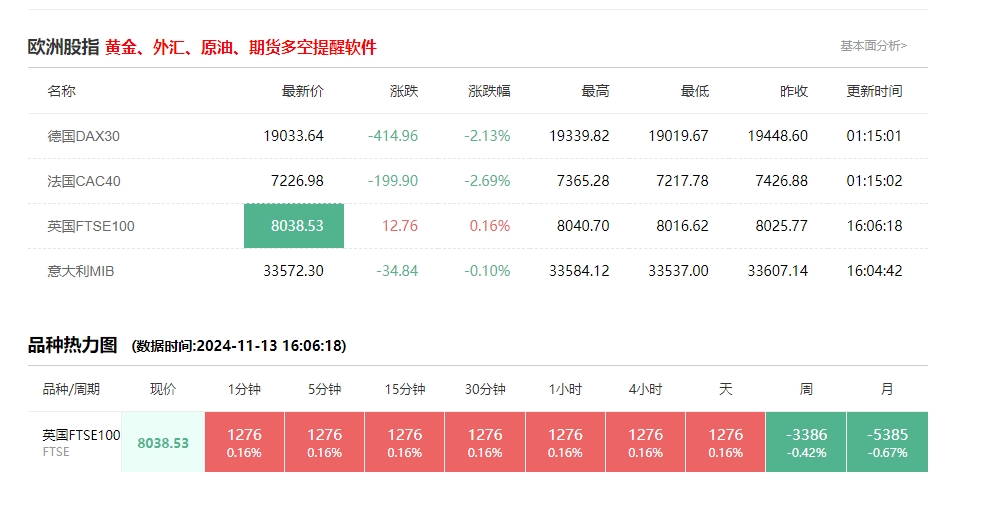
Task: Open the 法国CAC40 index row name
Action: (84, 181)
